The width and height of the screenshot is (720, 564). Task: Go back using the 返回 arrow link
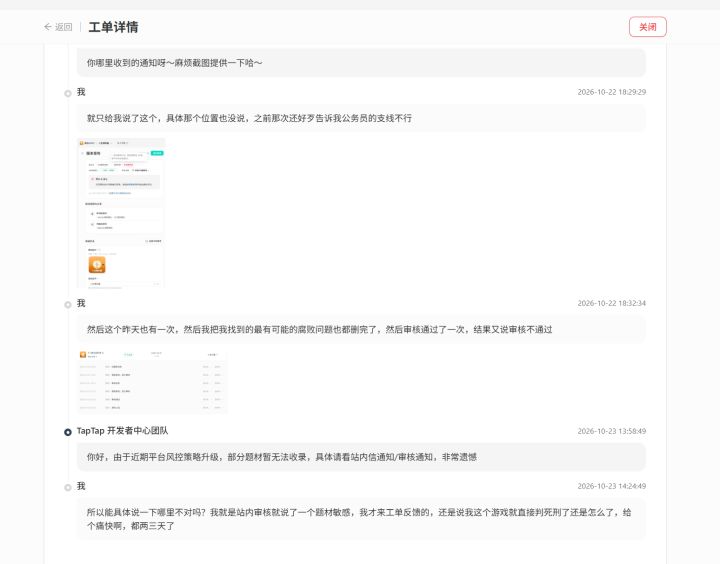click(58, 27)
